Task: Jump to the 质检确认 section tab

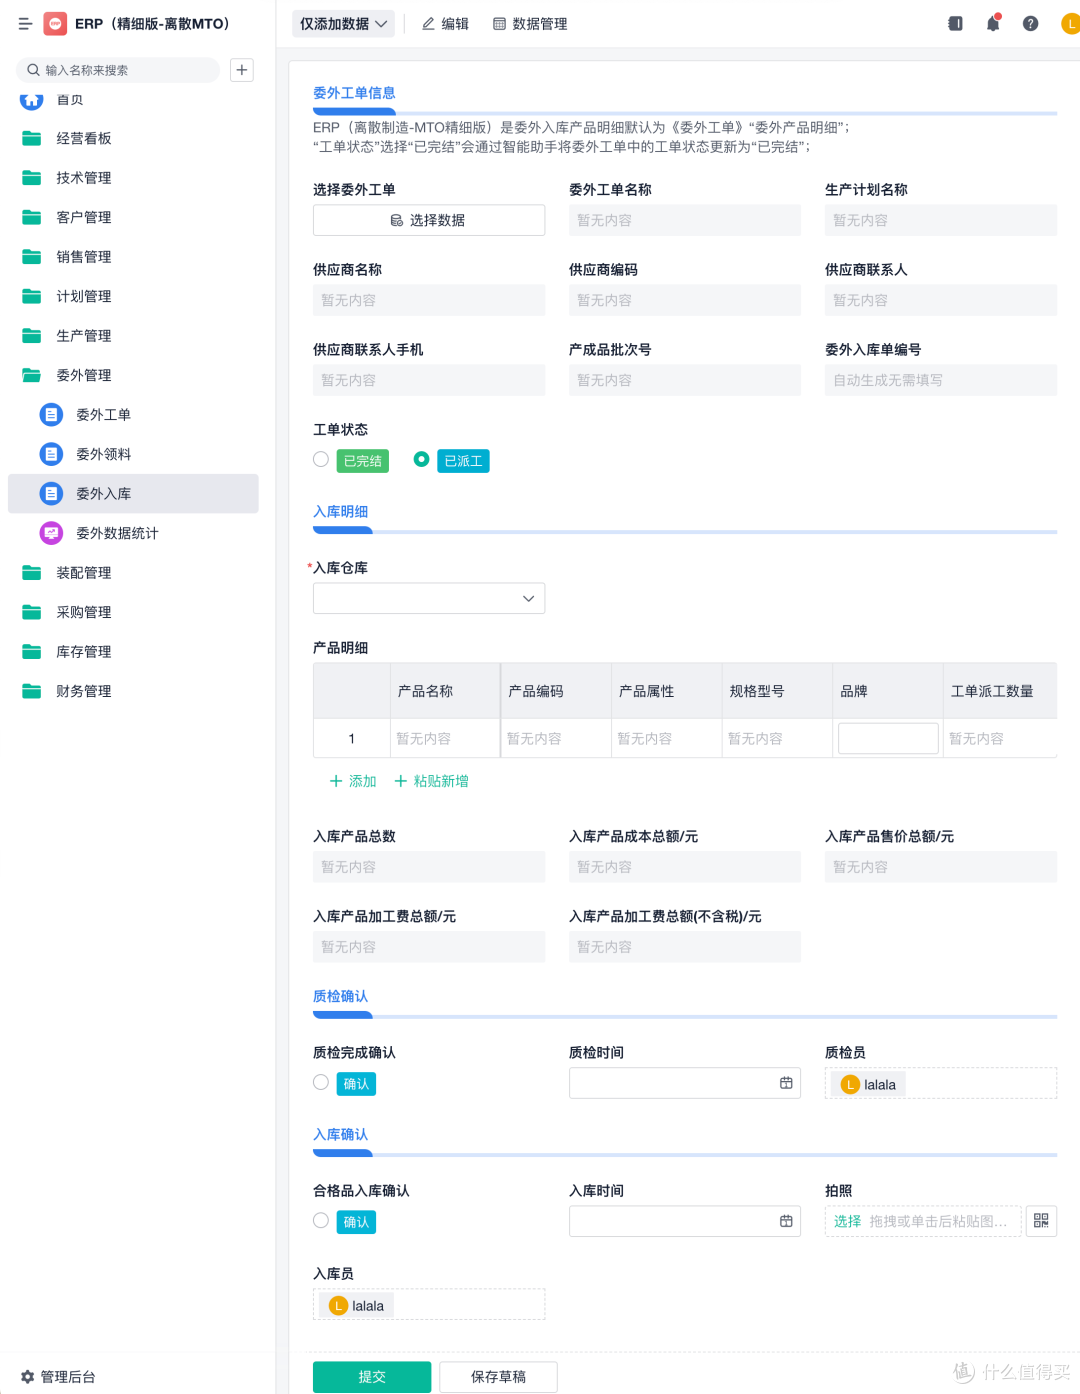Action: (x=341, y=997)
